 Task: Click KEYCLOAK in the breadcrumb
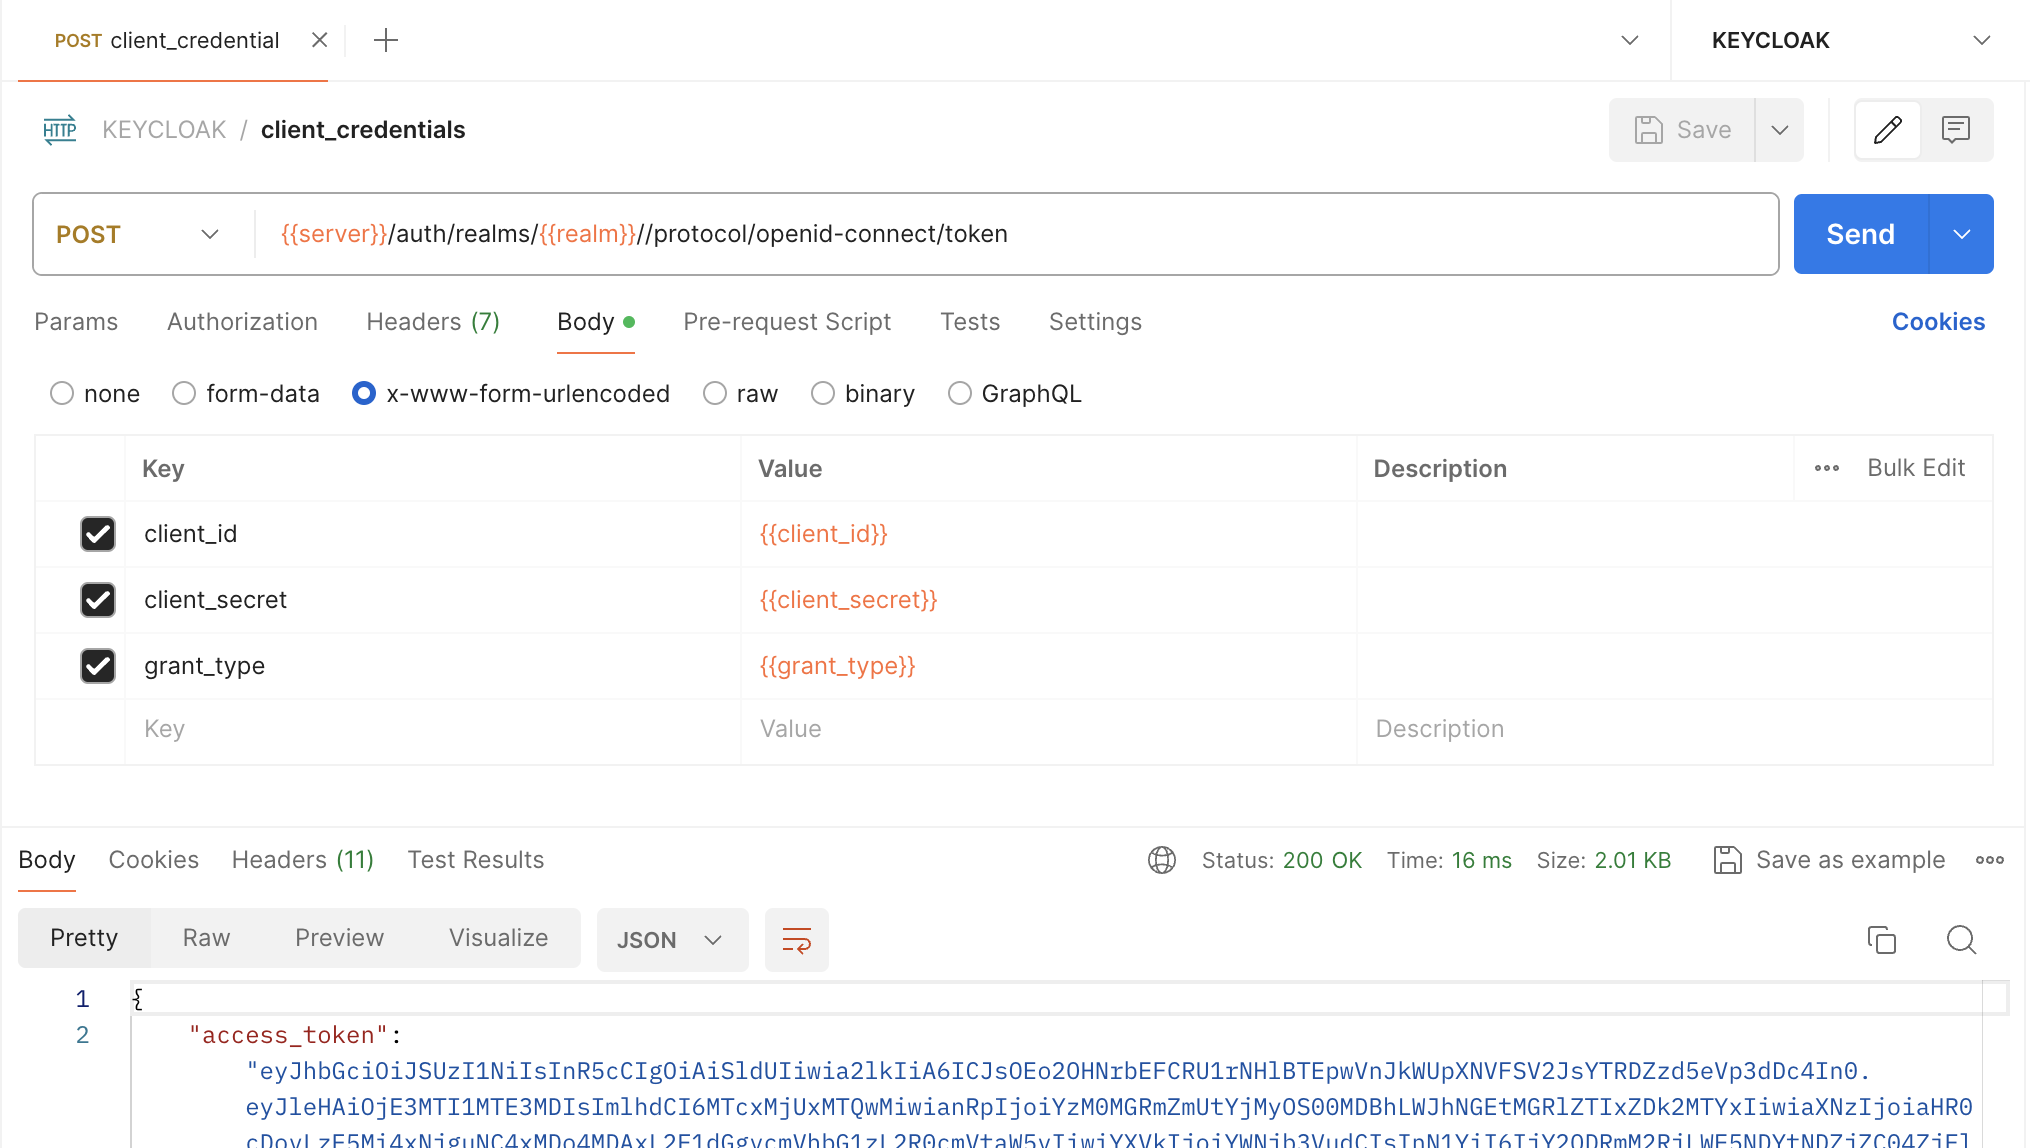point(164,130)
